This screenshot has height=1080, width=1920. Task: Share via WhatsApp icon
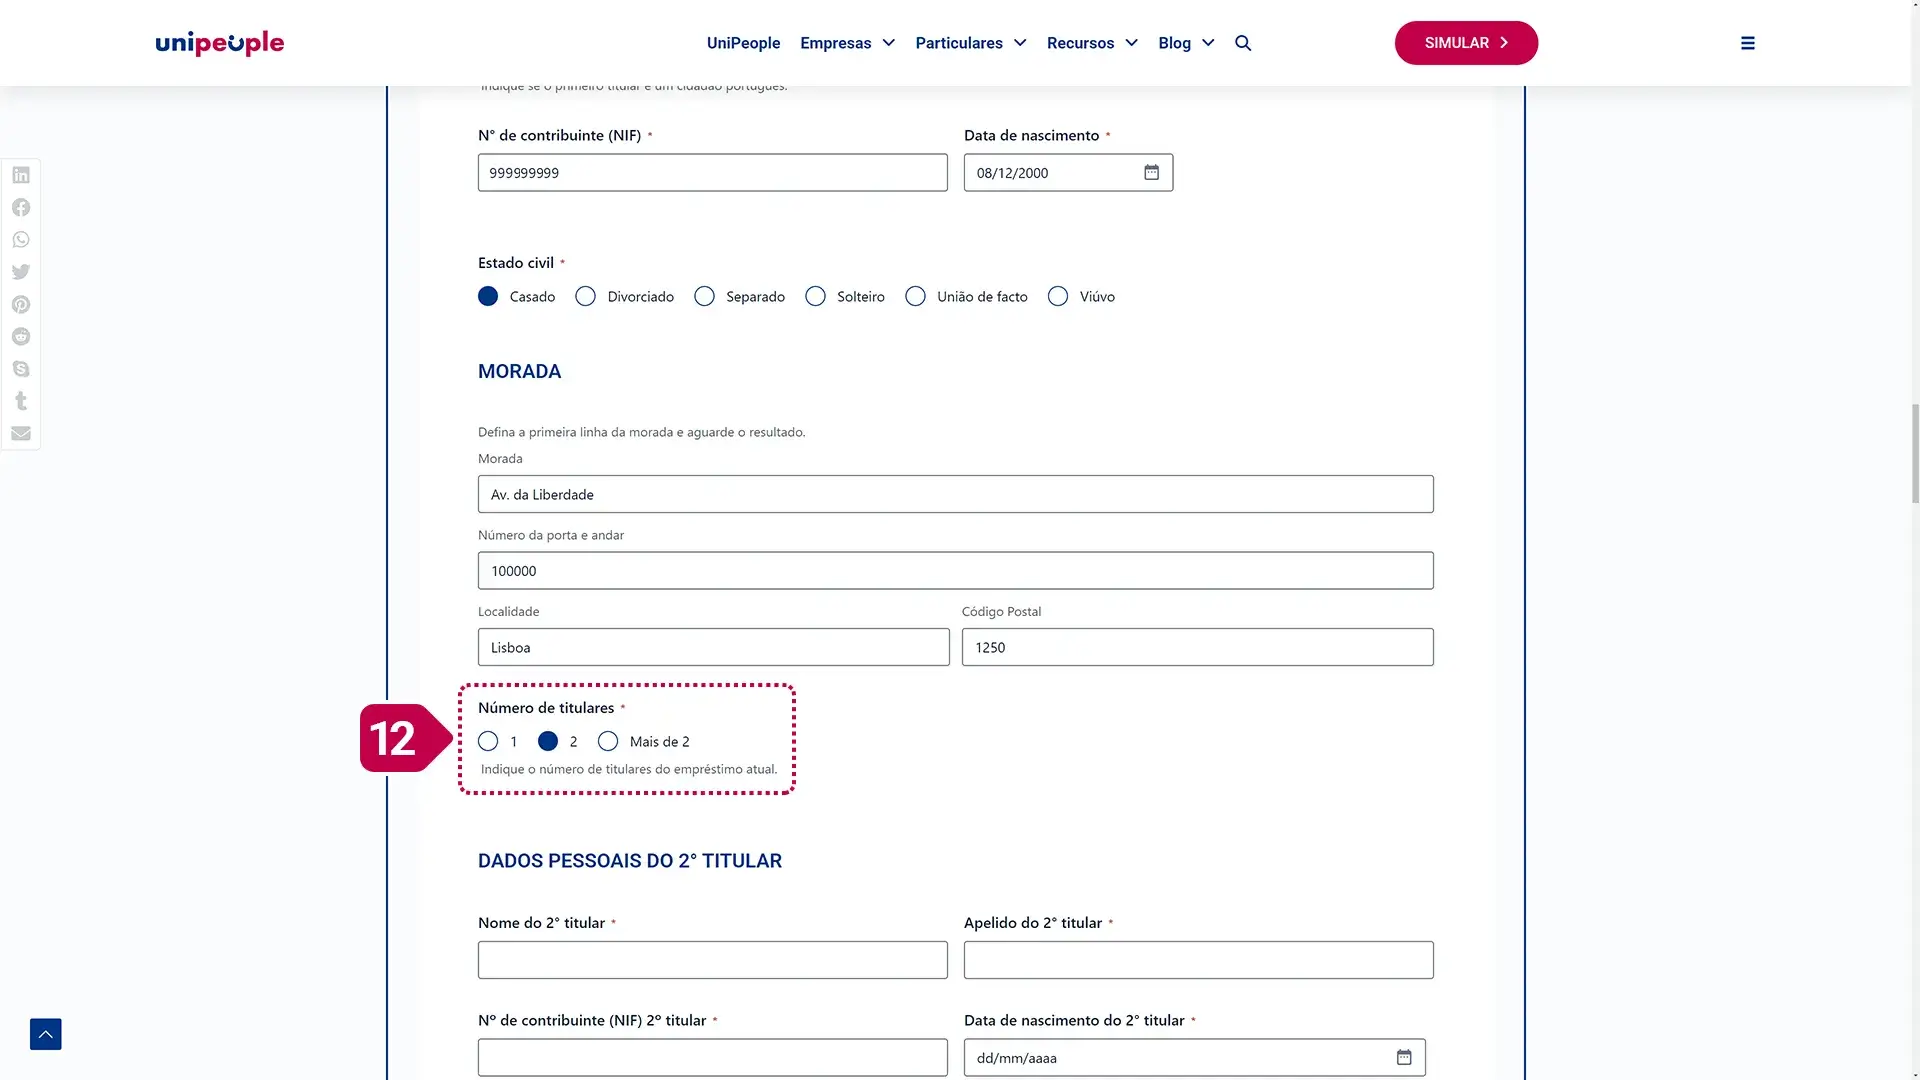(x=21, y=240)
